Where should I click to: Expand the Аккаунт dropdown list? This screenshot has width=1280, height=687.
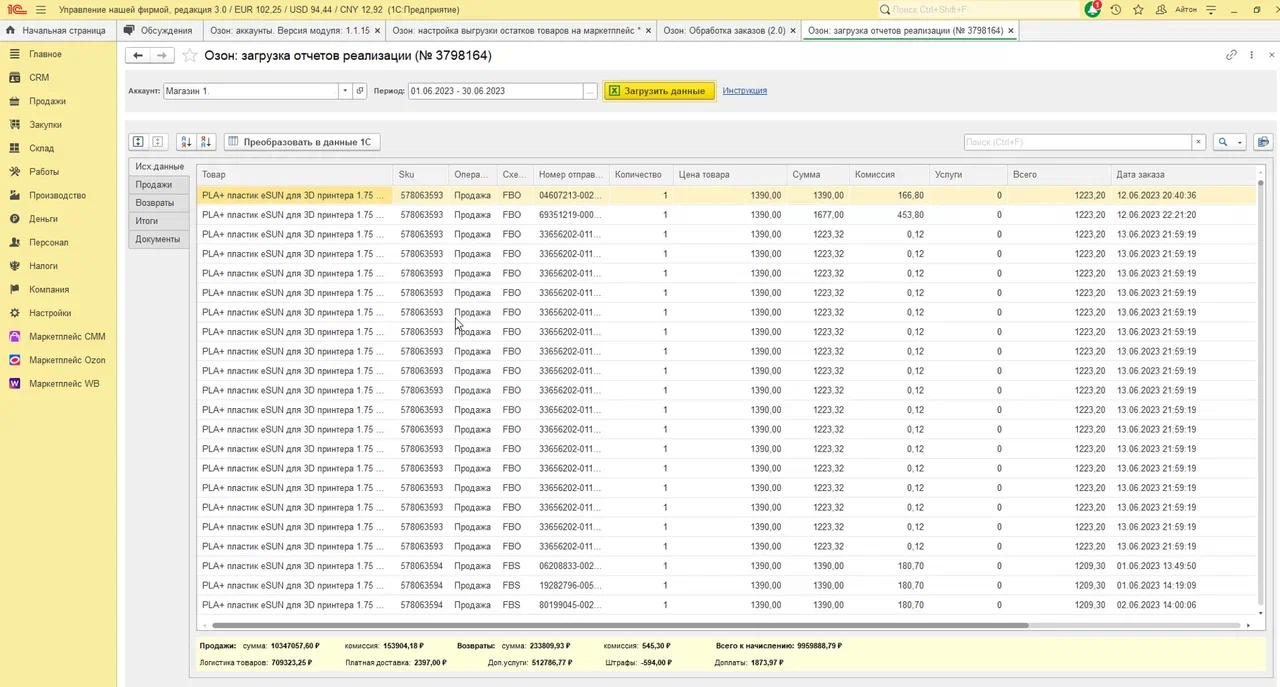pyautogui.click(x=345, y=91)
